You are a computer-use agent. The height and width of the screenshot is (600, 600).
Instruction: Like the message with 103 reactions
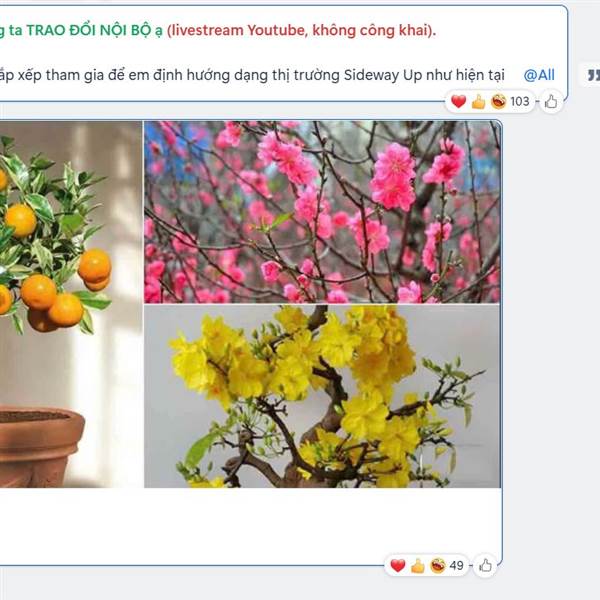pos(551,102)
